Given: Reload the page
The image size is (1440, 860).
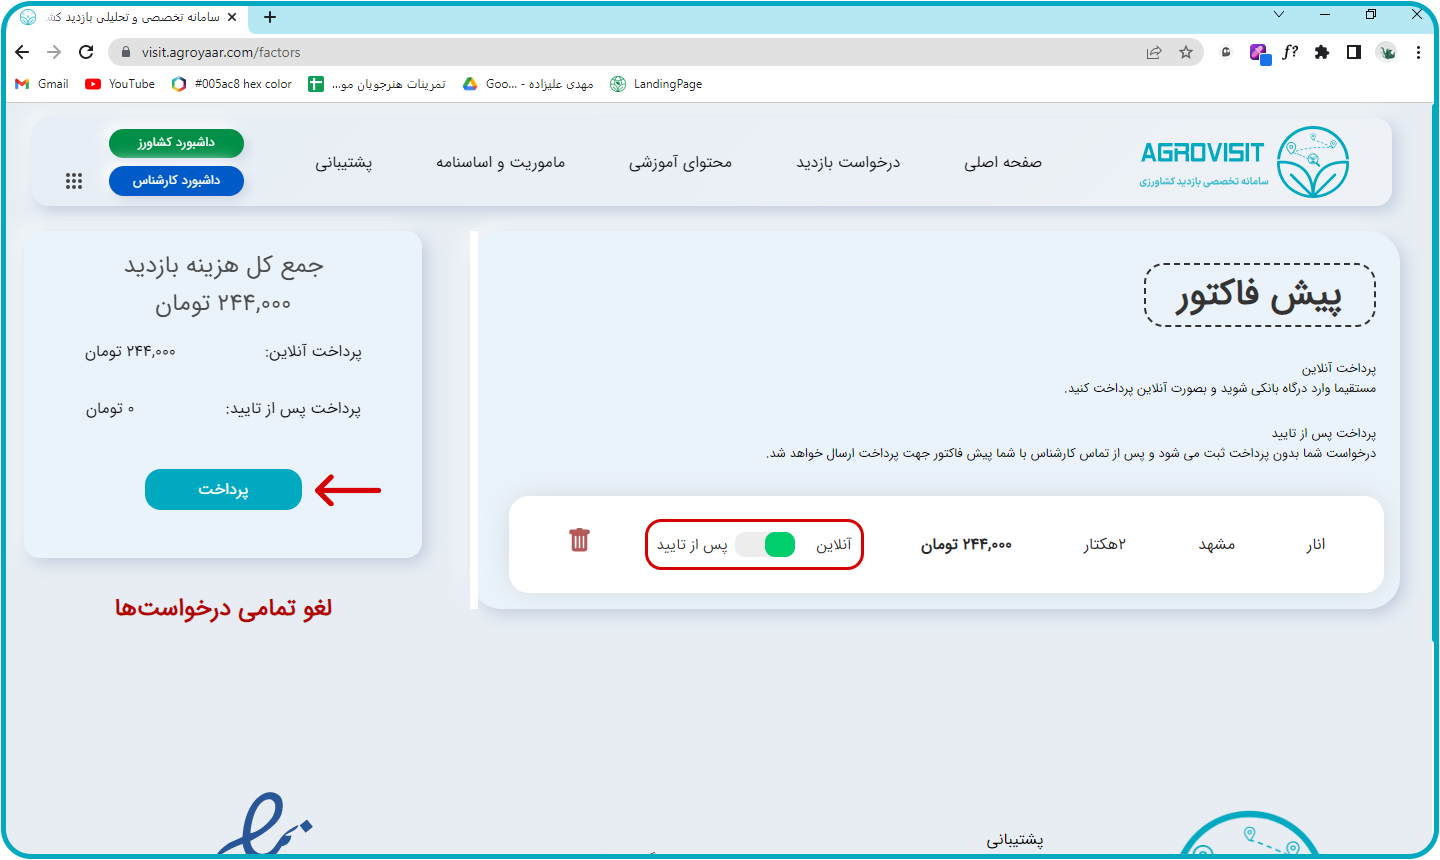Looking at the screenshot, I should (86, 52).
